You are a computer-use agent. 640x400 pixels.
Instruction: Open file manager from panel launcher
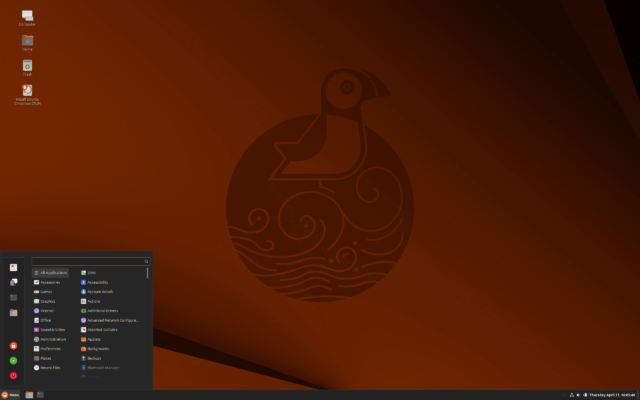(29, 395)
